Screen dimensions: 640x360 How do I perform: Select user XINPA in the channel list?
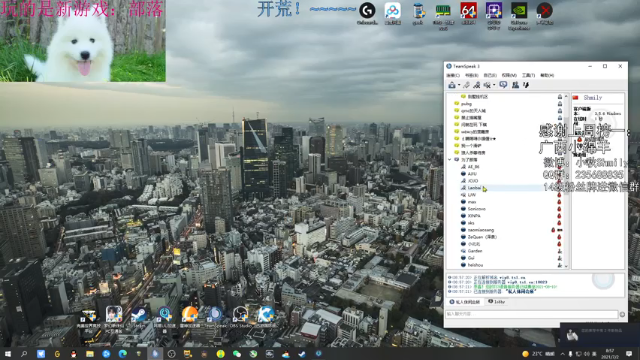click(474, 216)
